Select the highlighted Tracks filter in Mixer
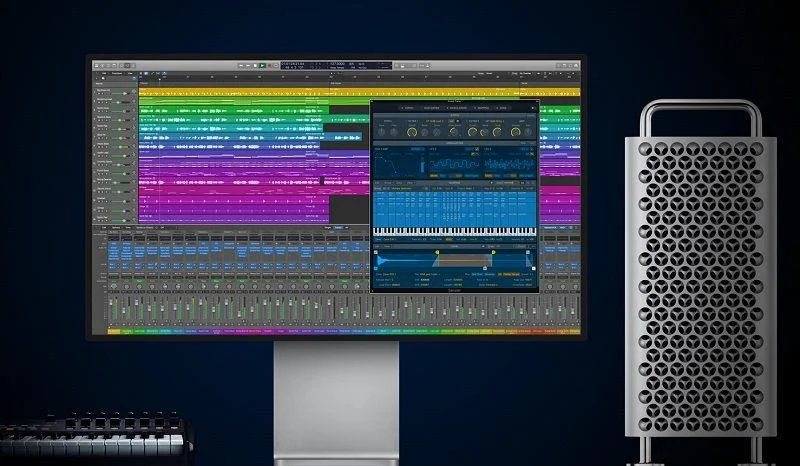This screenshot has height=466, width=800. coord(338,228)
